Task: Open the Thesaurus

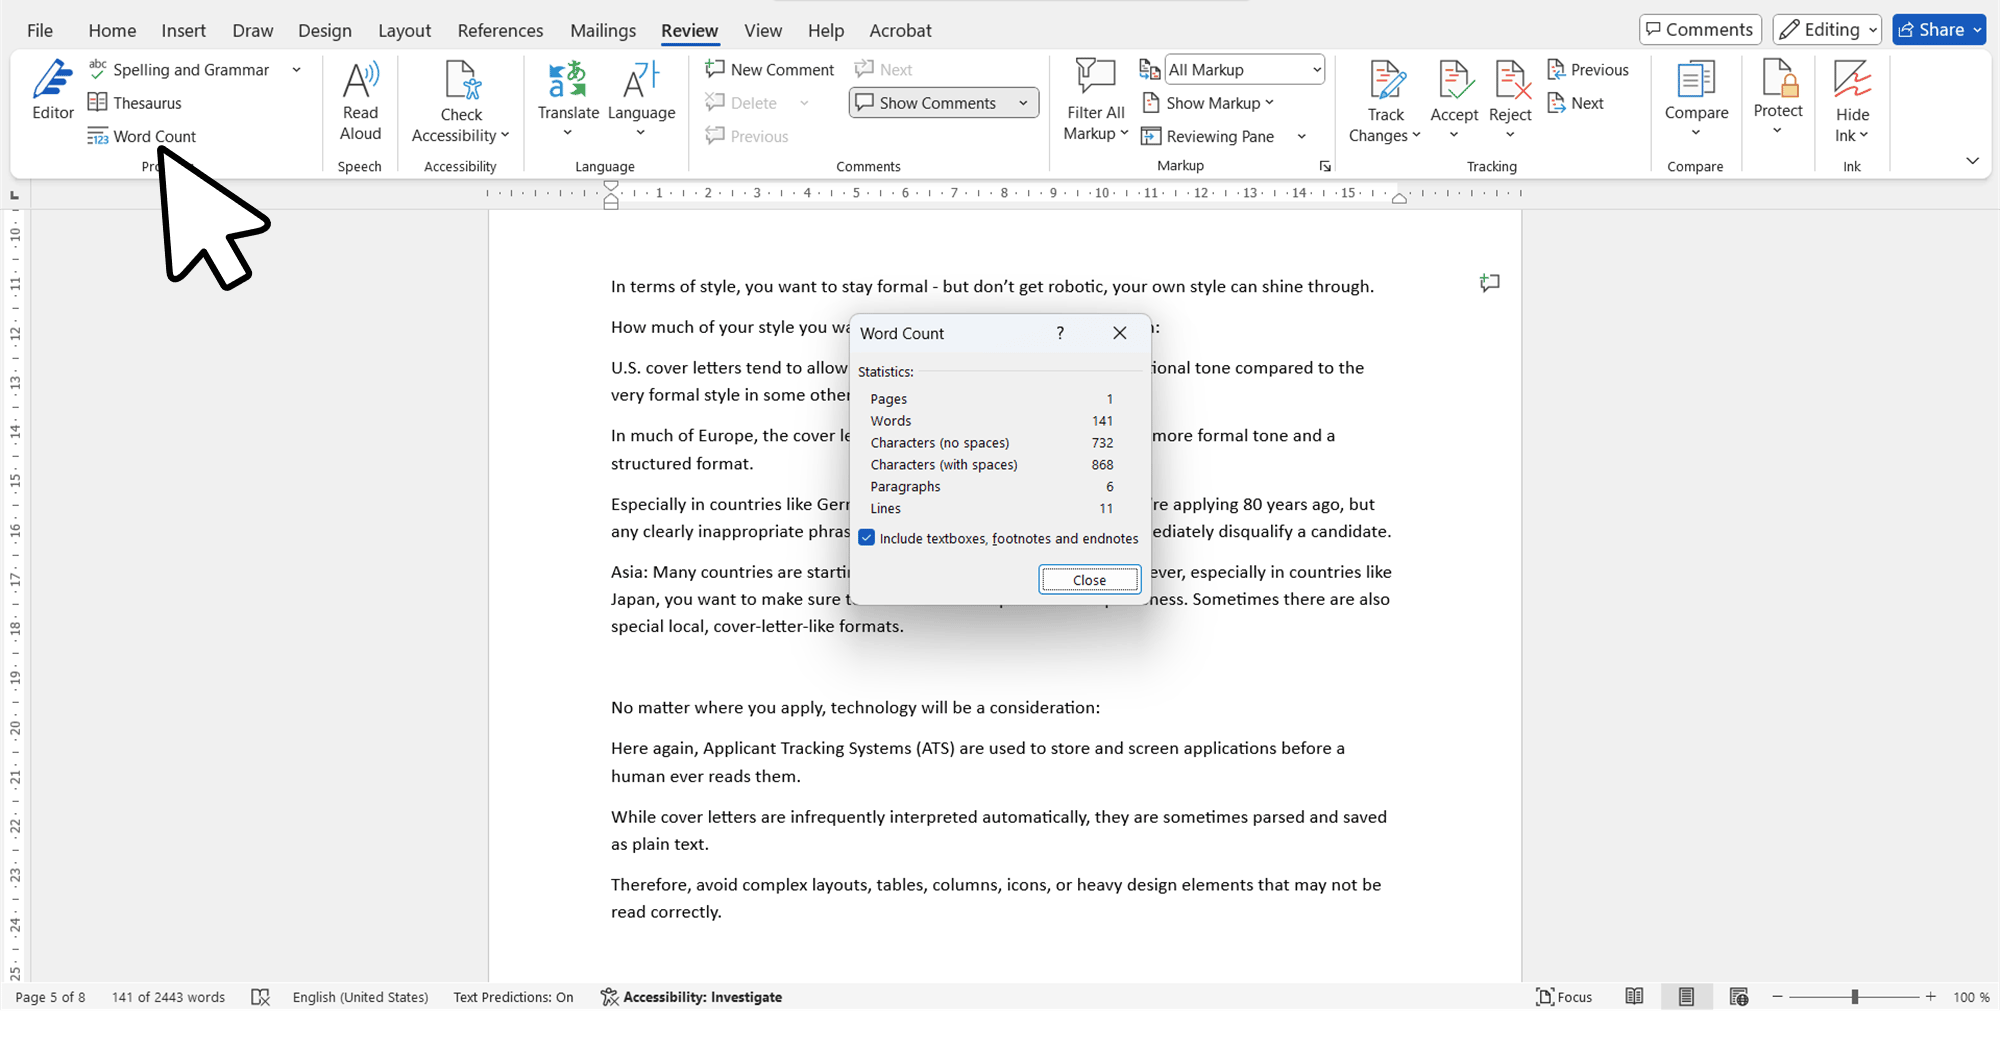Action: point(135,103)
